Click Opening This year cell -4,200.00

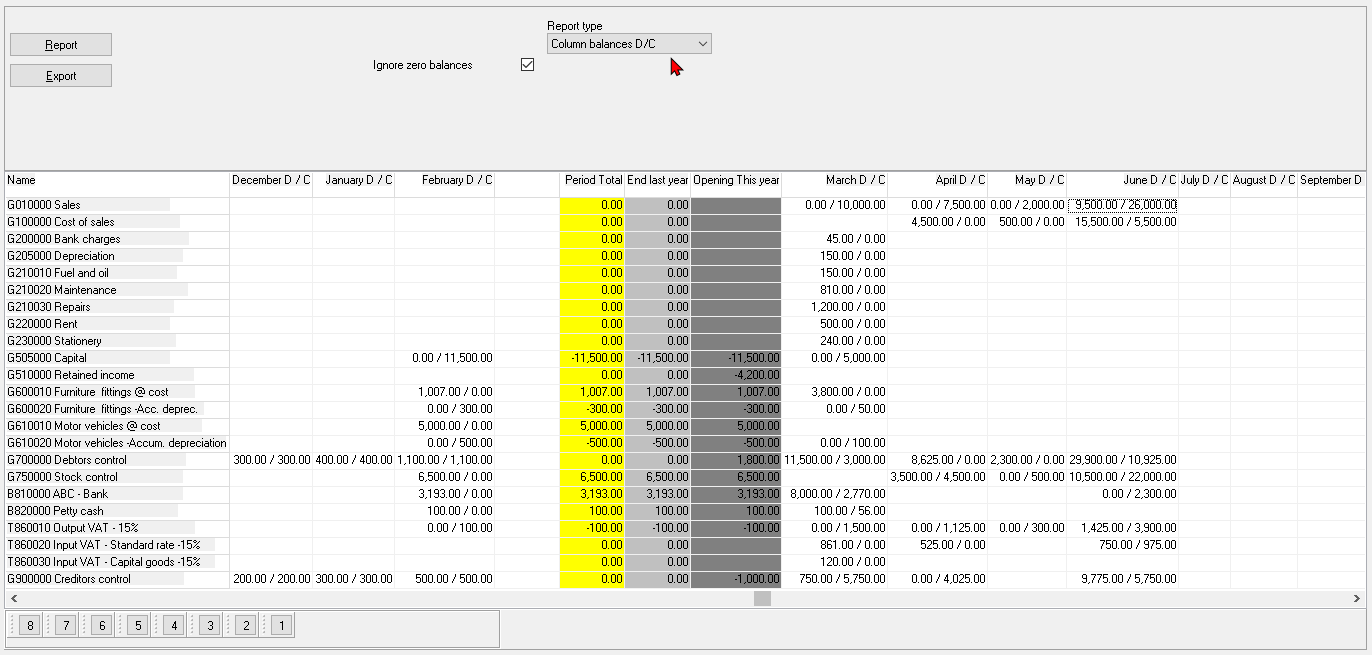(x=736, y=375)
